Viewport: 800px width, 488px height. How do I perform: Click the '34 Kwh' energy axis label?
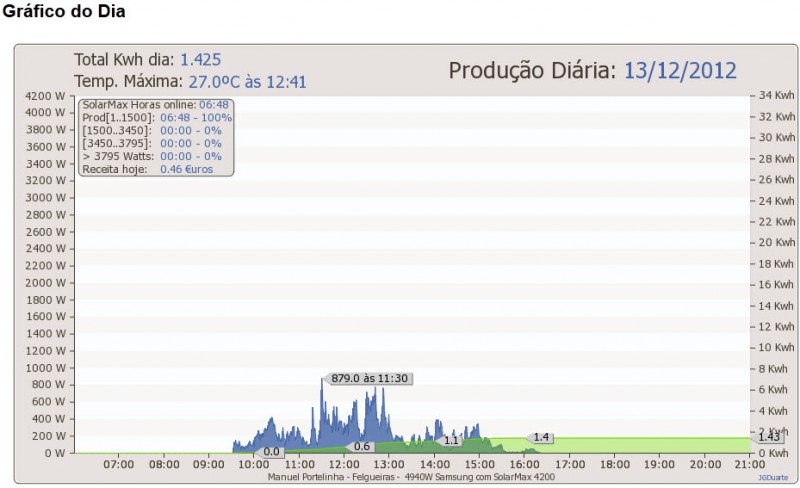777,95
